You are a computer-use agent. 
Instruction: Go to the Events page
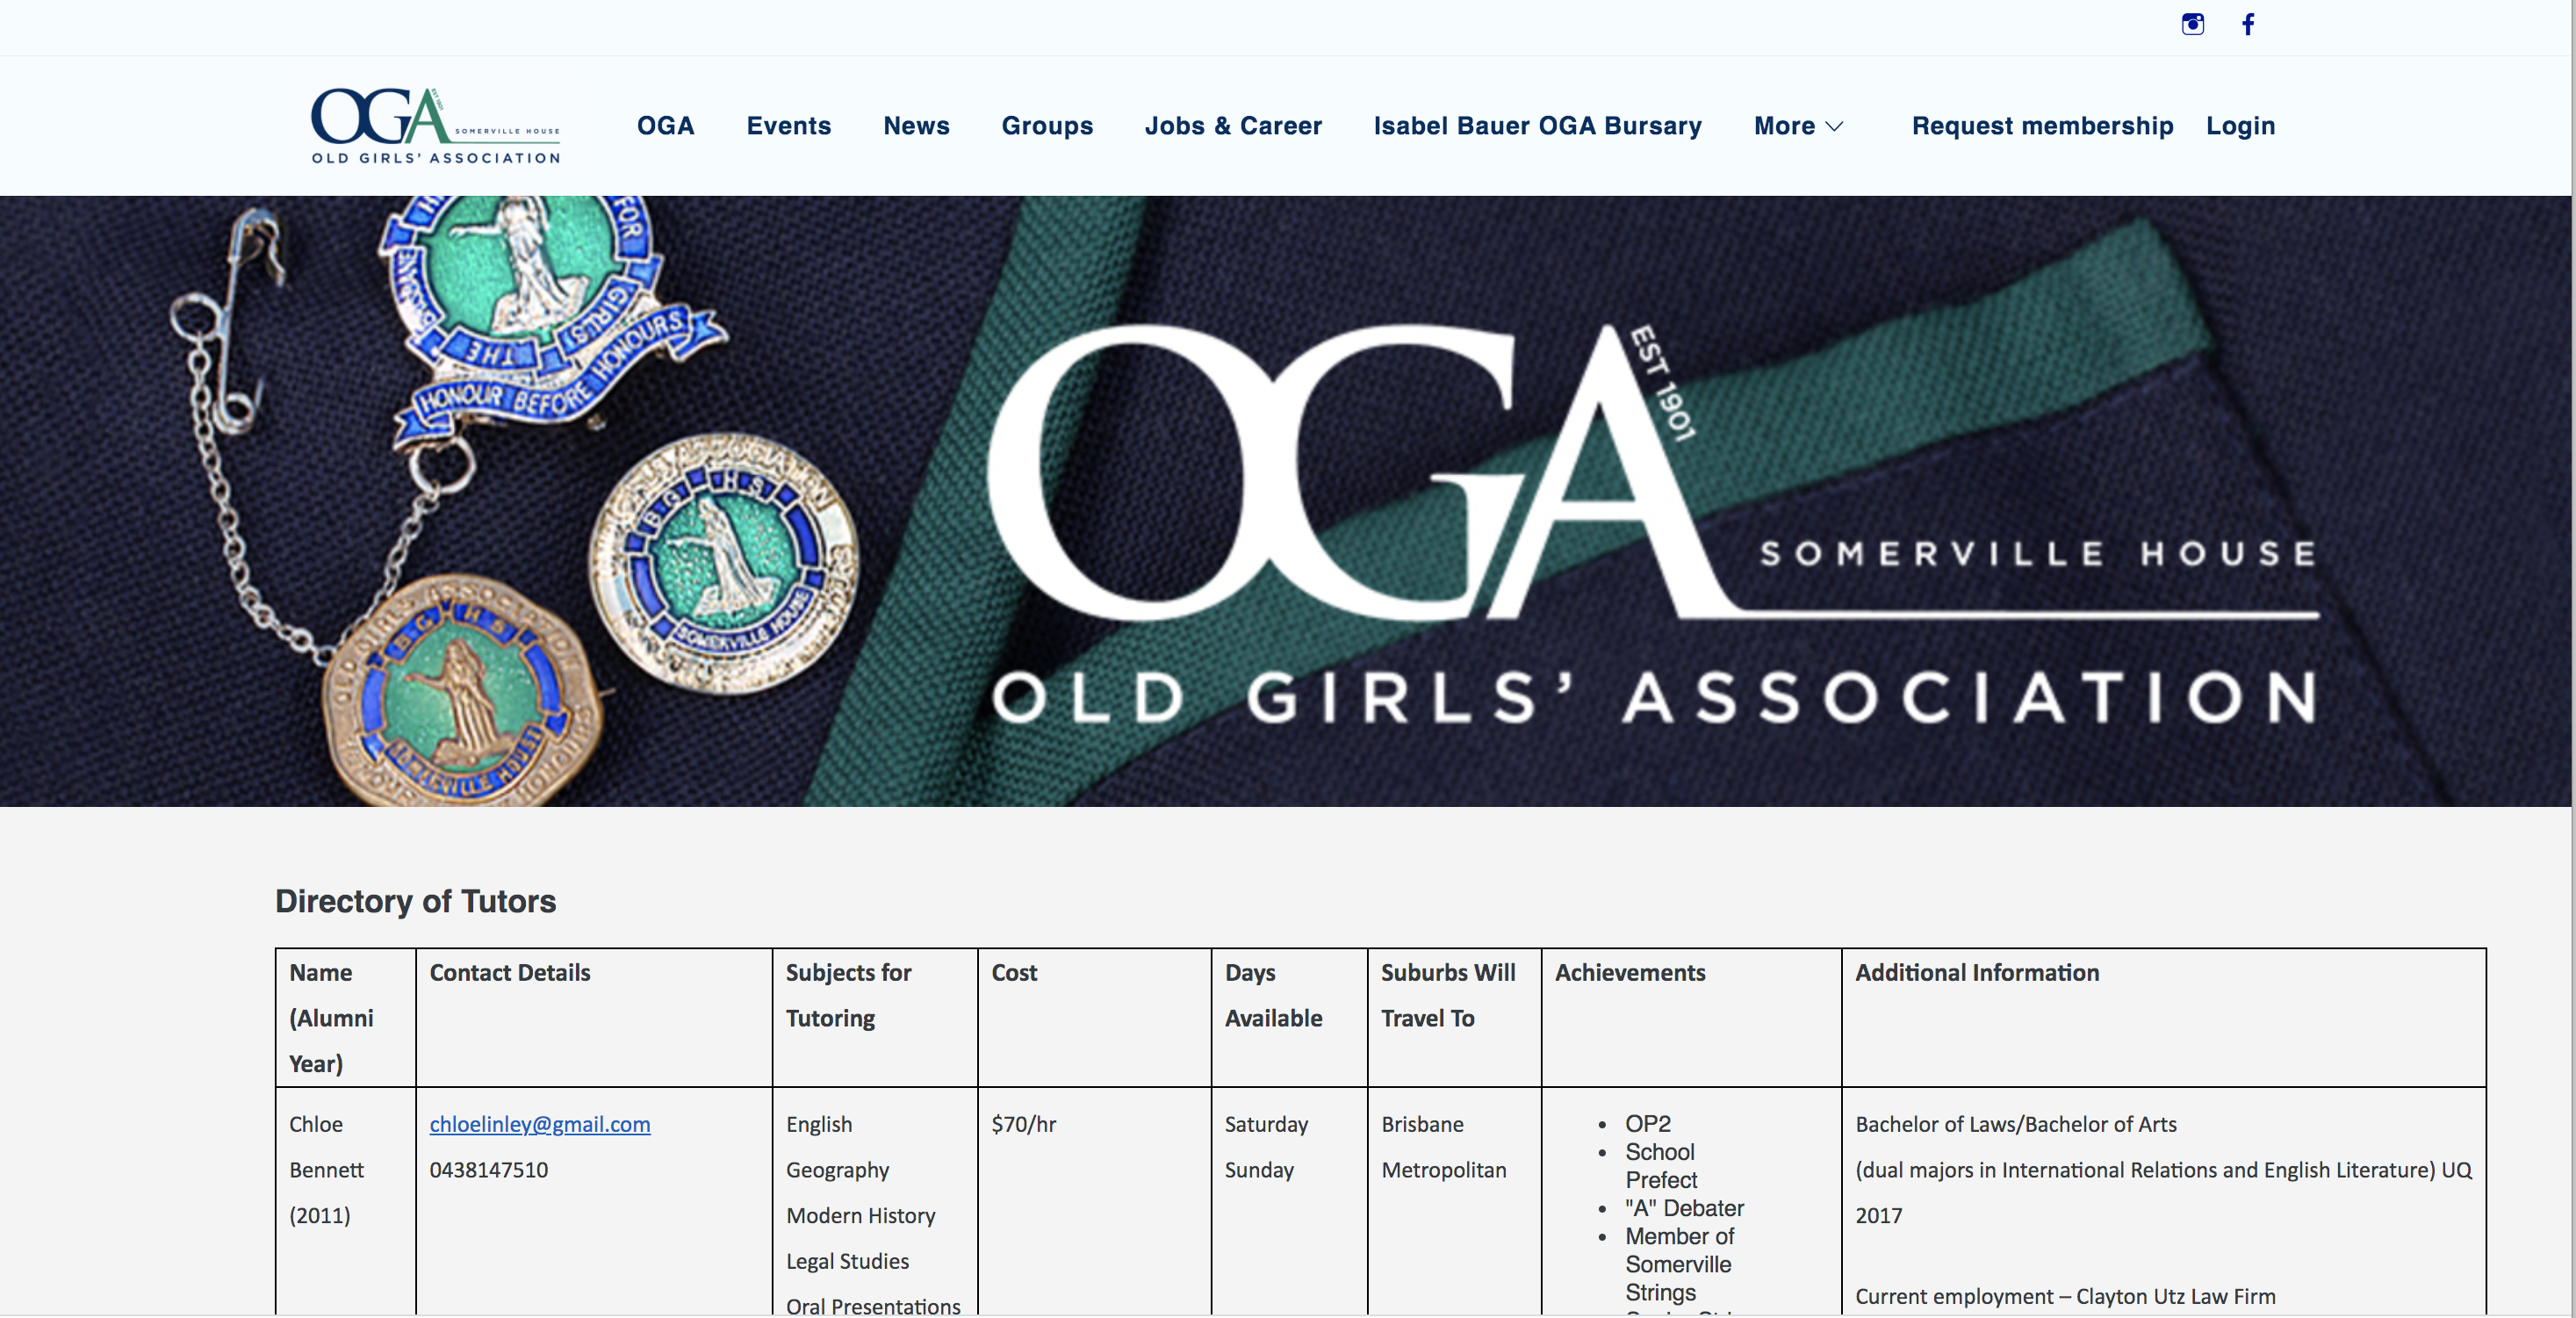coord(788,126)
